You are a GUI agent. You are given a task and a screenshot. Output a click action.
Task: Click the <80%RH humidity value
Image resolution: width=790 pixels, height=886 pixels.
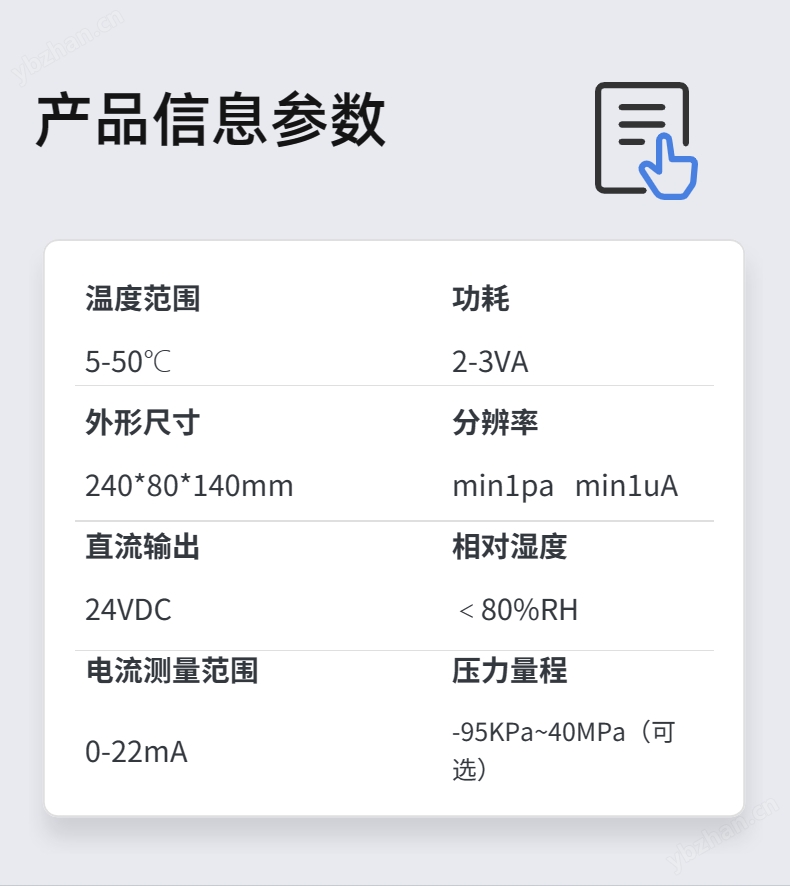518,610
